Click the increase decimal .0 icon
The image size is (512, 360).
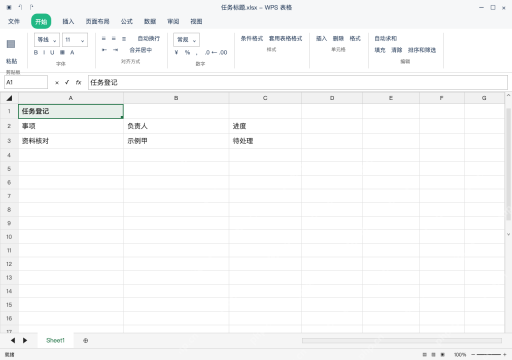[x=207, y=52]
